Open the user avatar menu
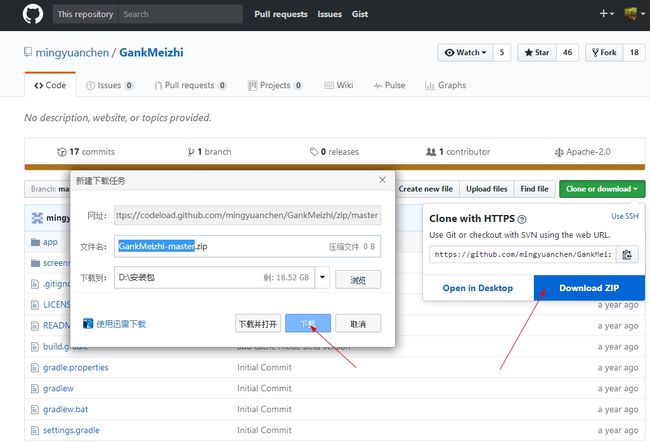The image size is (650, 442). [x=635, y=14]
